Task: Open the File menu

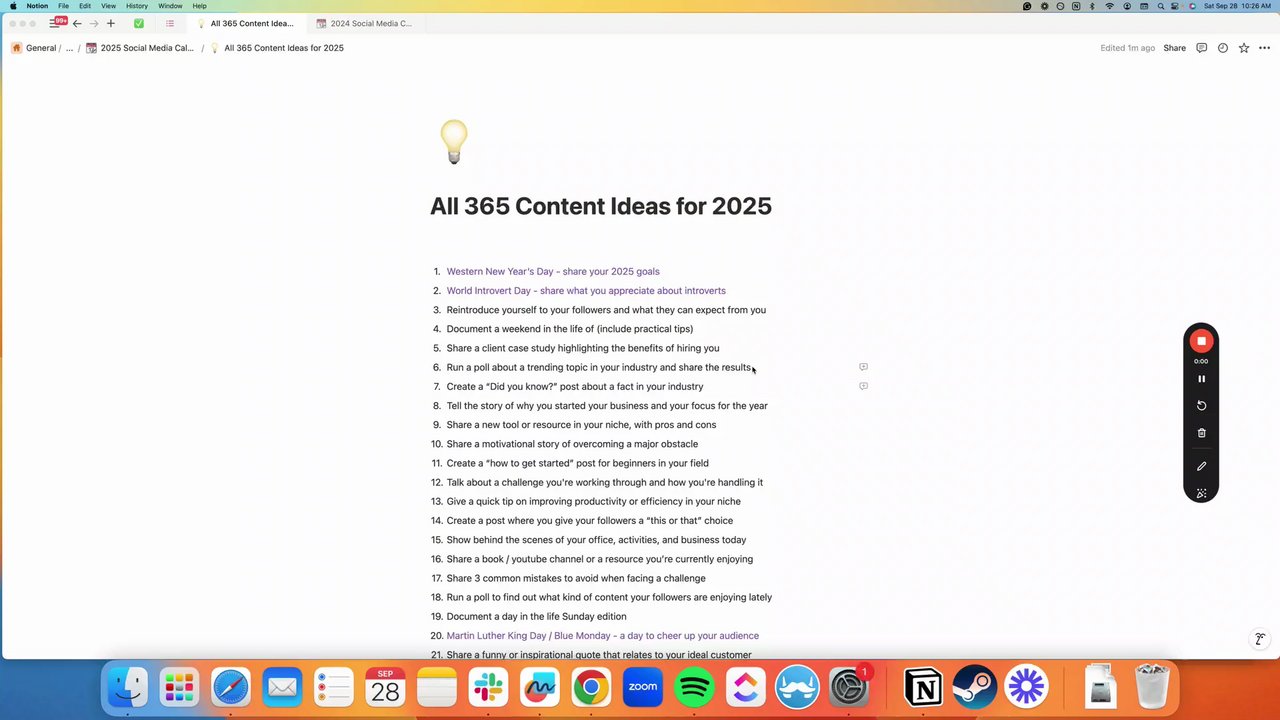Action: (63, 6)
